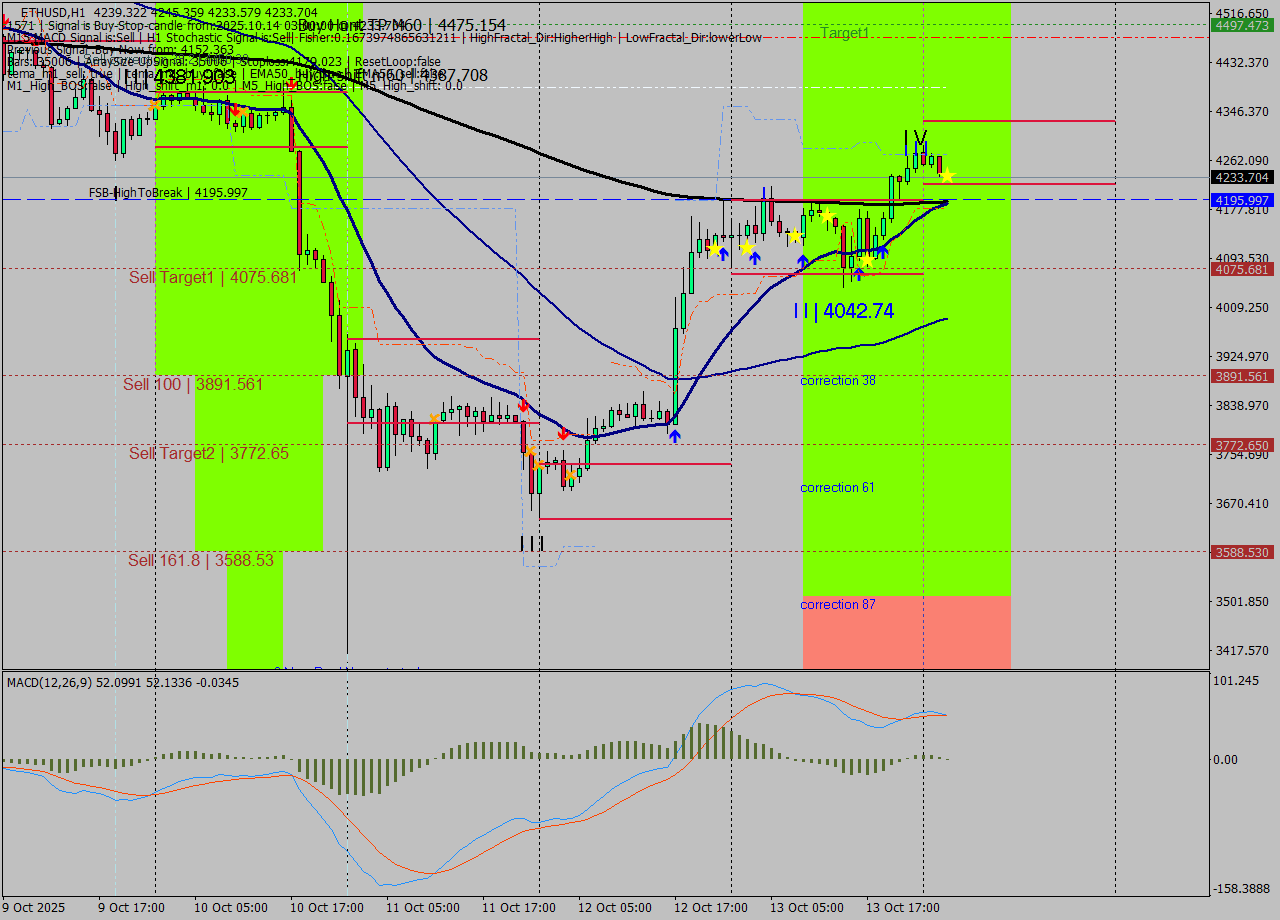
Task: Click the red downward arrow marker near EMA labels
Action: [x=292, y=83]
